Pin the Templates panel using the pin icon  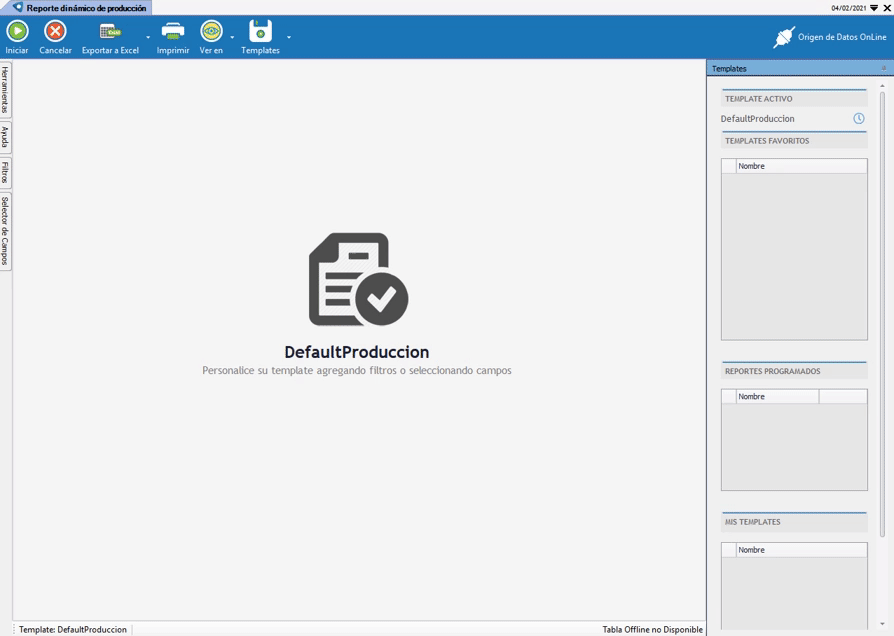[883, 68]
